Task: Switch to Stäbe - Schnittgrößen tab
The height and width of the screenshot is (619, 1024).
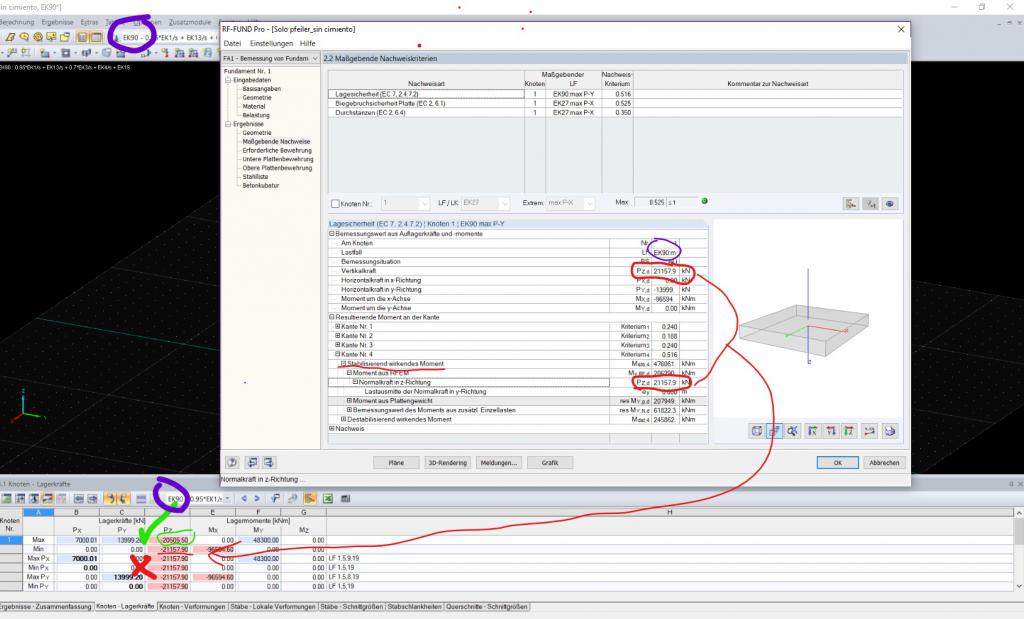Action: tap(351, 607)
